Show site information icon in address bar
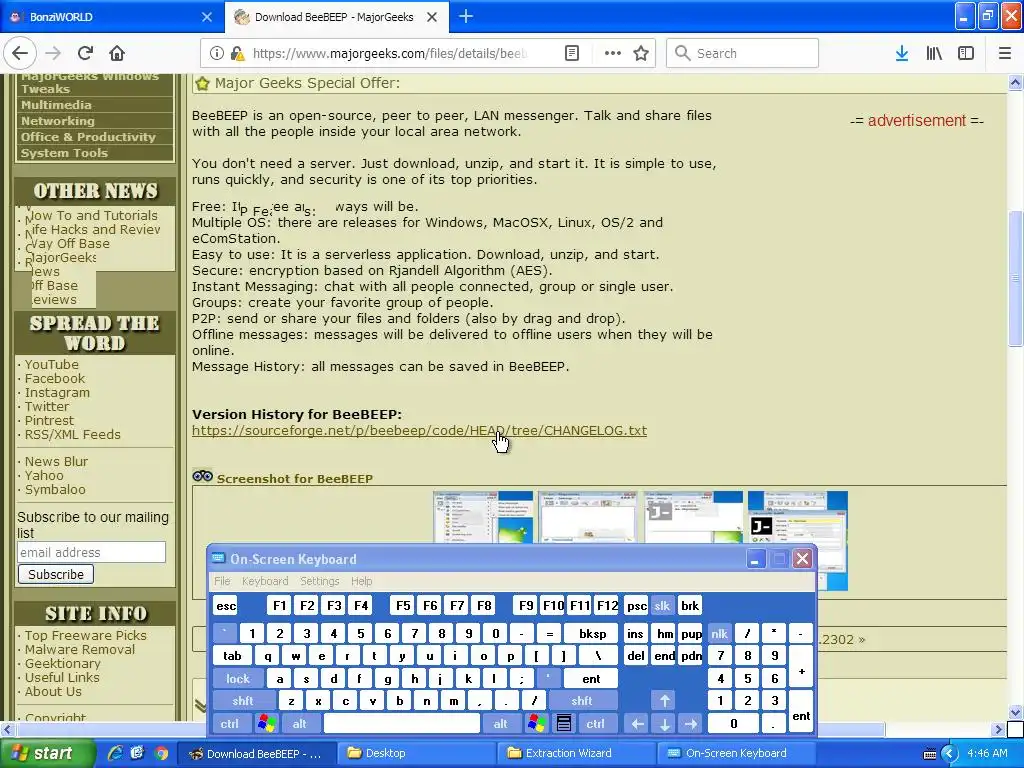This screenshot has height=768, width=1024. pos(217,53)
